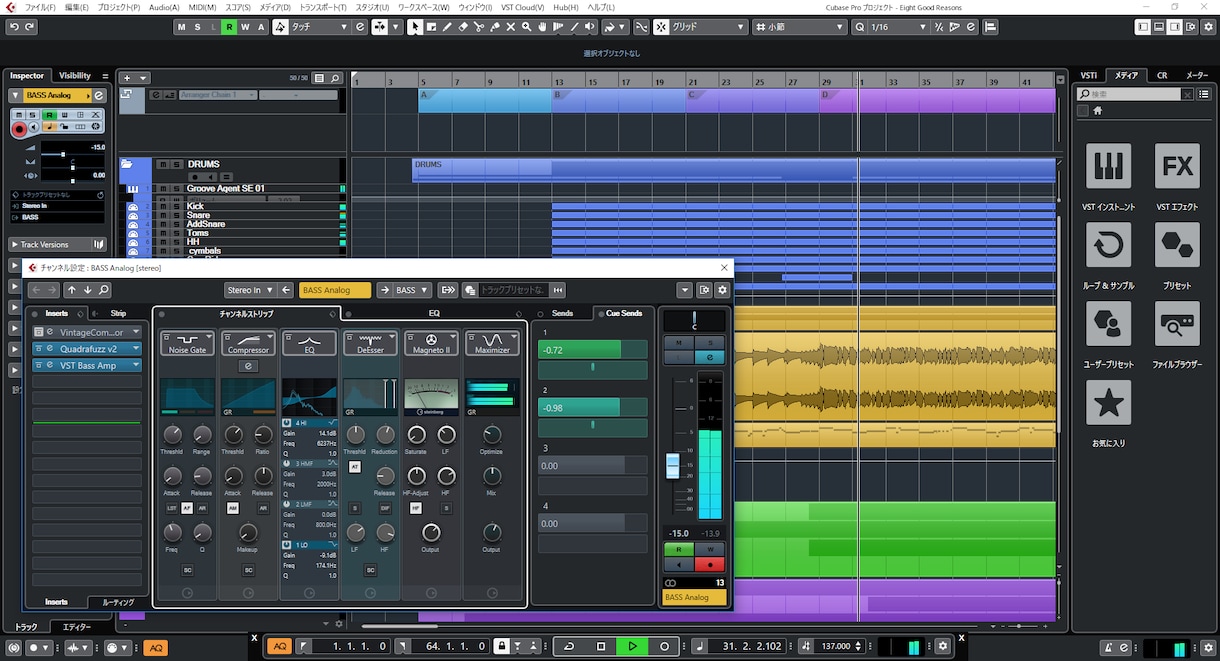
Task: Open Quadrafuzz v2 insert slot dropdown arrow
Action: (x=136, y=349)
